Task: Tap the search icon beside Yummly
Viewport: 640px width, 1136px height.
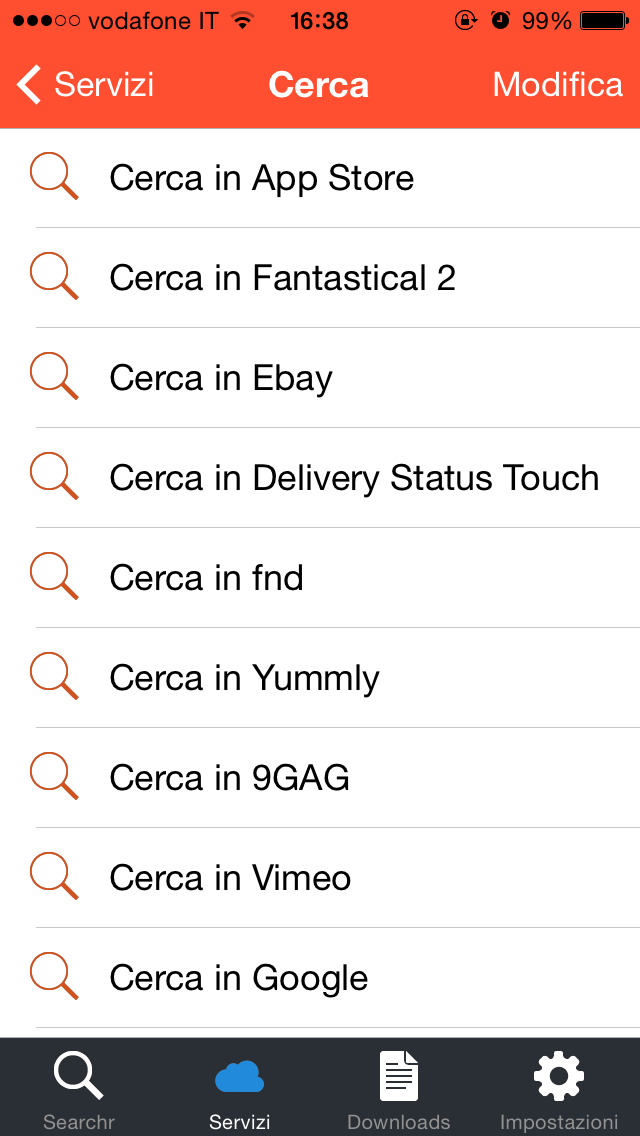Action: [x=54, y=677]
